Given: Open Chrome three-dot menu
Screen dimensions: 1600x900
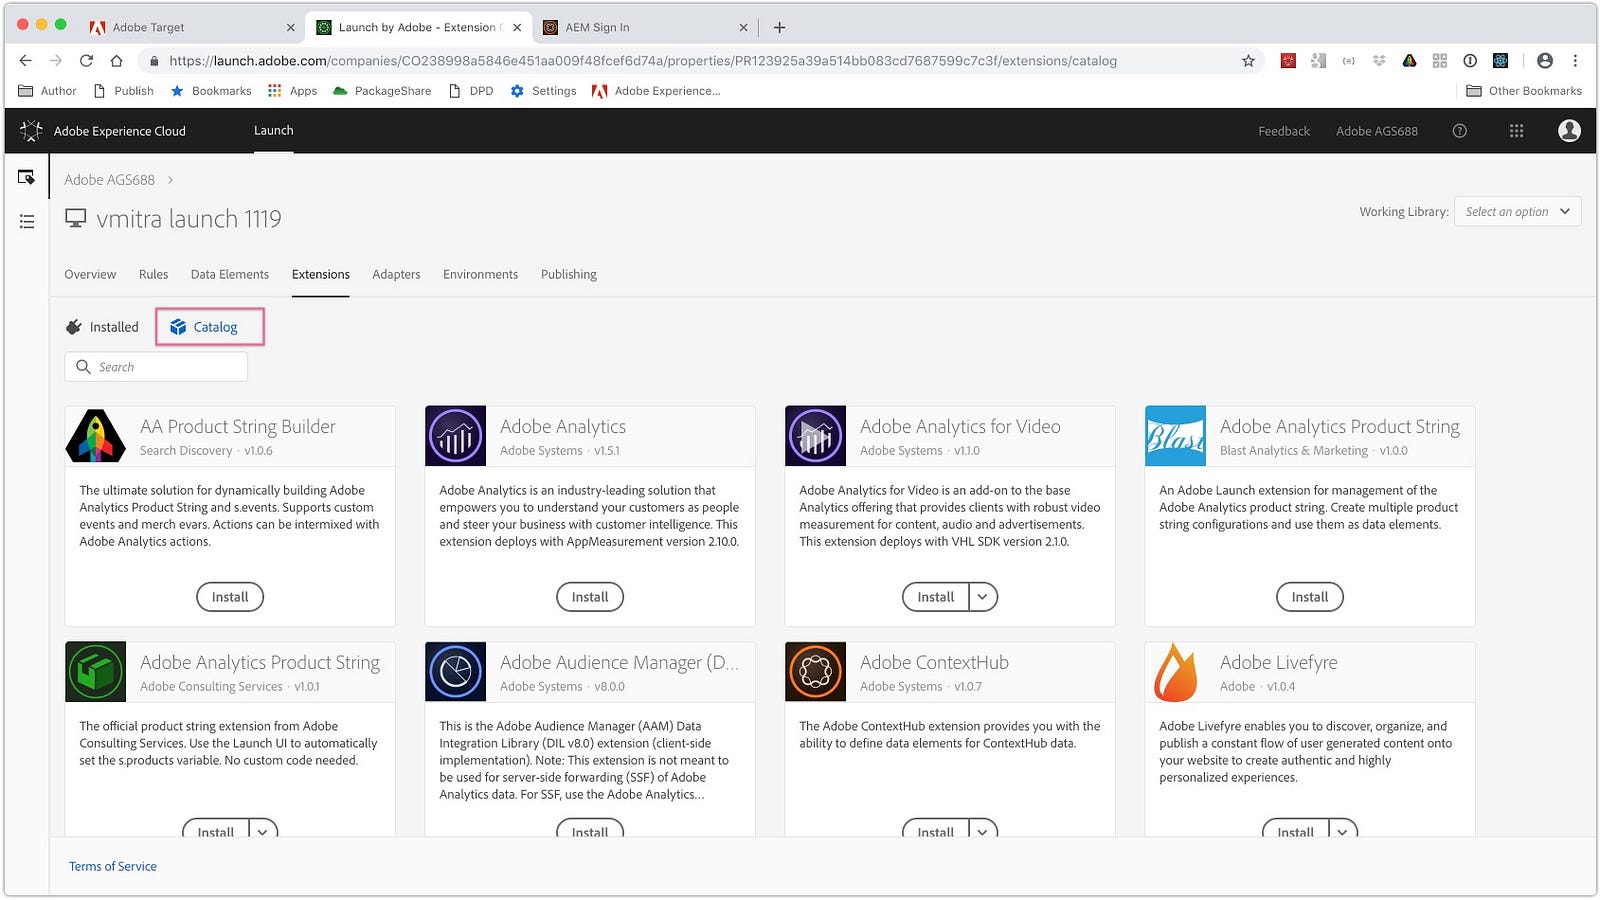Looking at the screenshot, I should pyautogui.click(x=1575, y=61).
